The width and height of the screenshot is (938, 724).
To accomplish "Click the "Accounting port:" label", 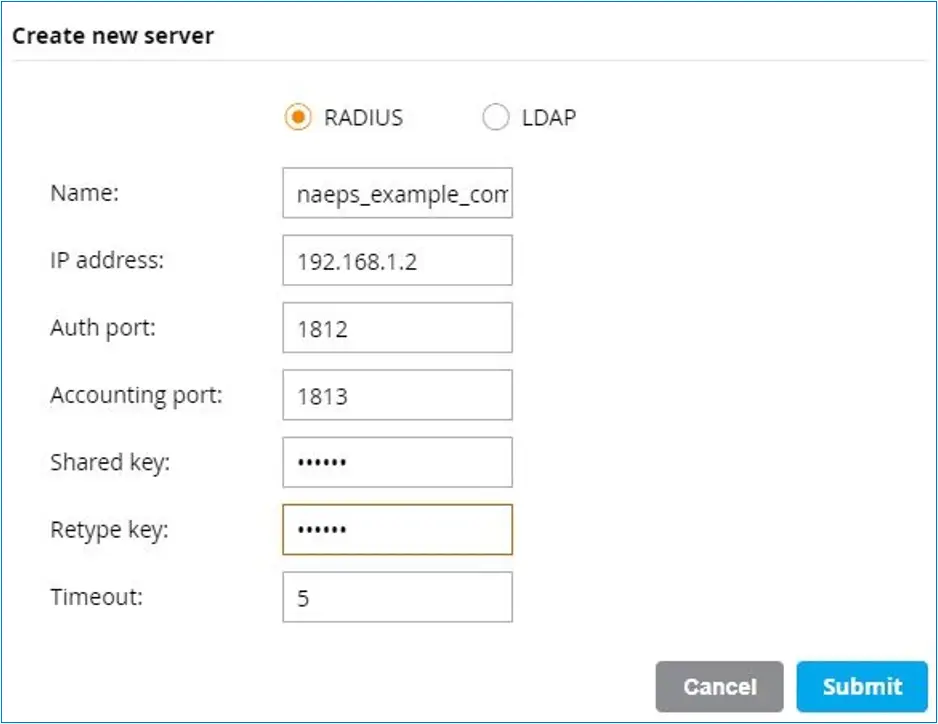I will click(136, 396).
